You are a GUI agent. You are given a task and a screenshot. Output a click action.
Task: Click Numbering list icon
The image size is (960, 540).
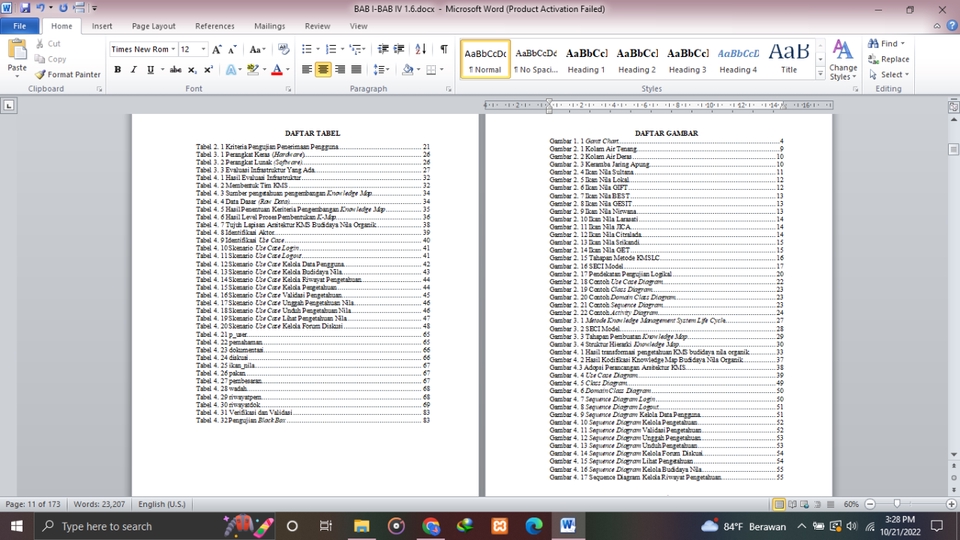coord(331,50)
